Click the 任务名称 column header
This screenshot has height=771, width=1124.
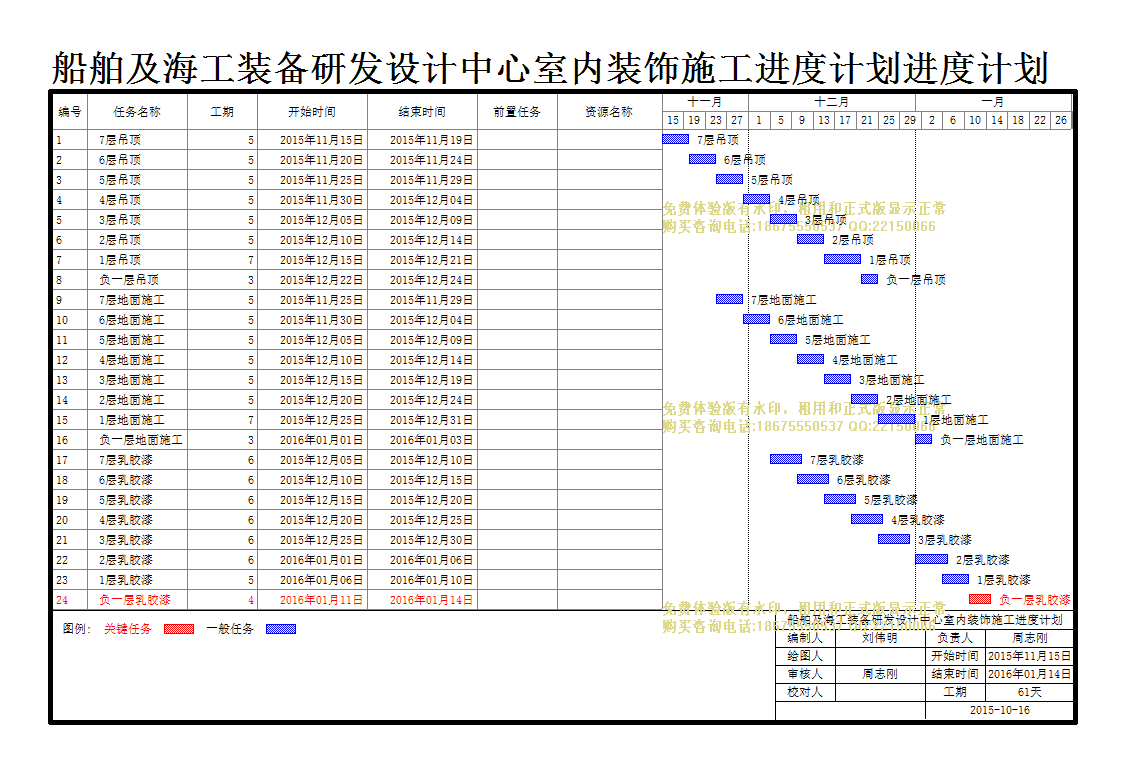(x=137, y=112)
